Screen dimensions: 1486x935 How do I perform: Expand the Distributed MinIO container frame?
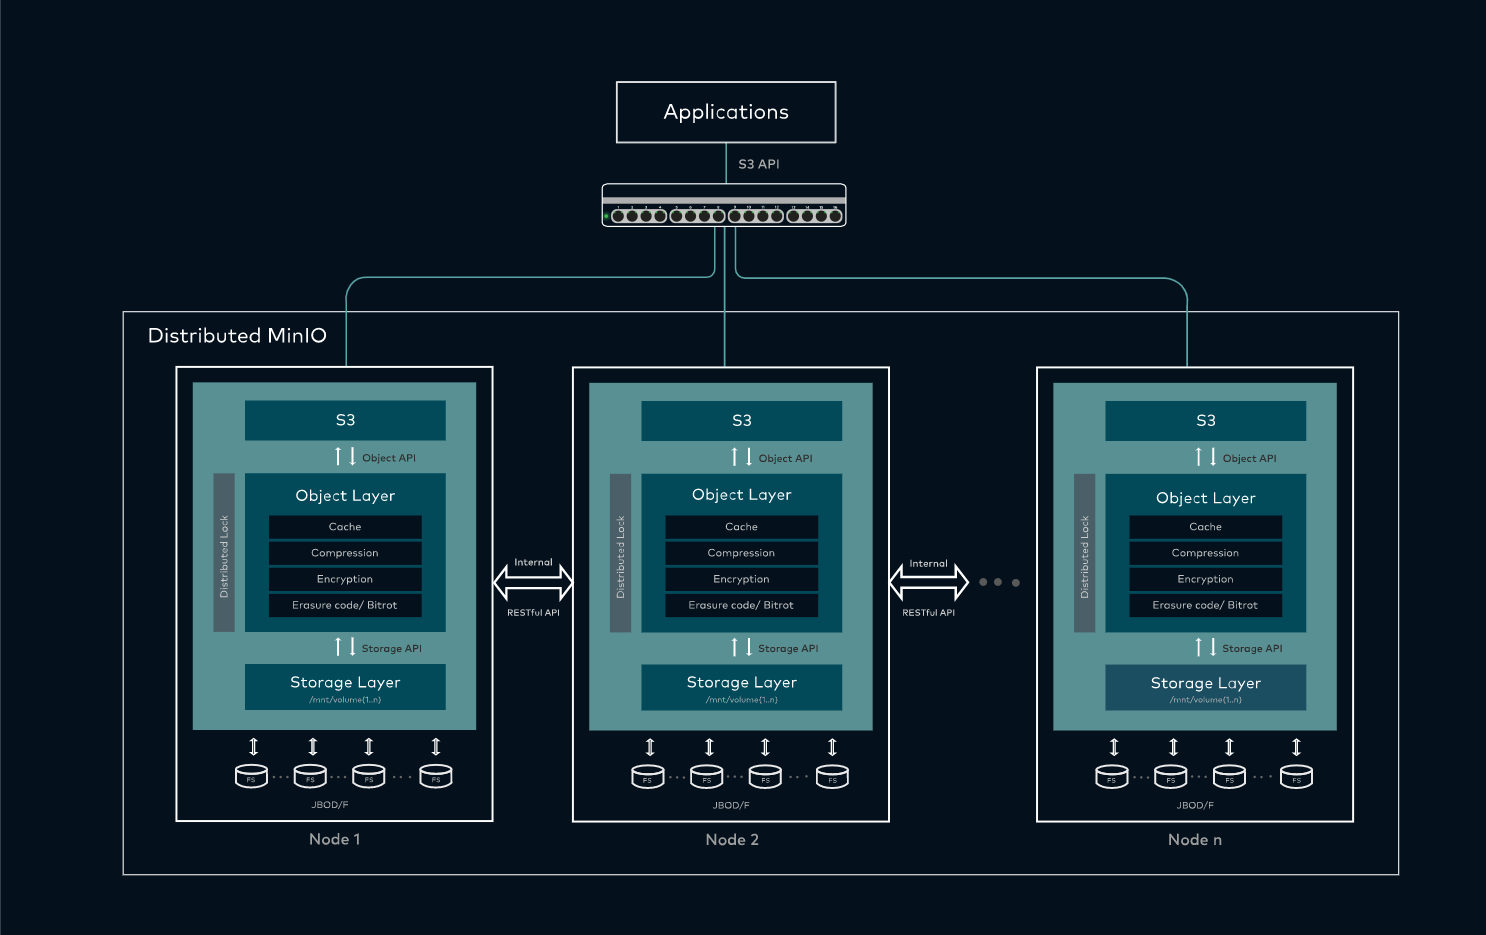point(236,336)
